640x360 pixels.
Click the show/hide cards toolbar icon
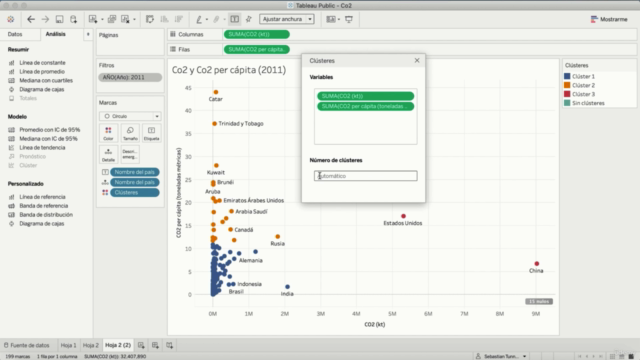[331, 19]
